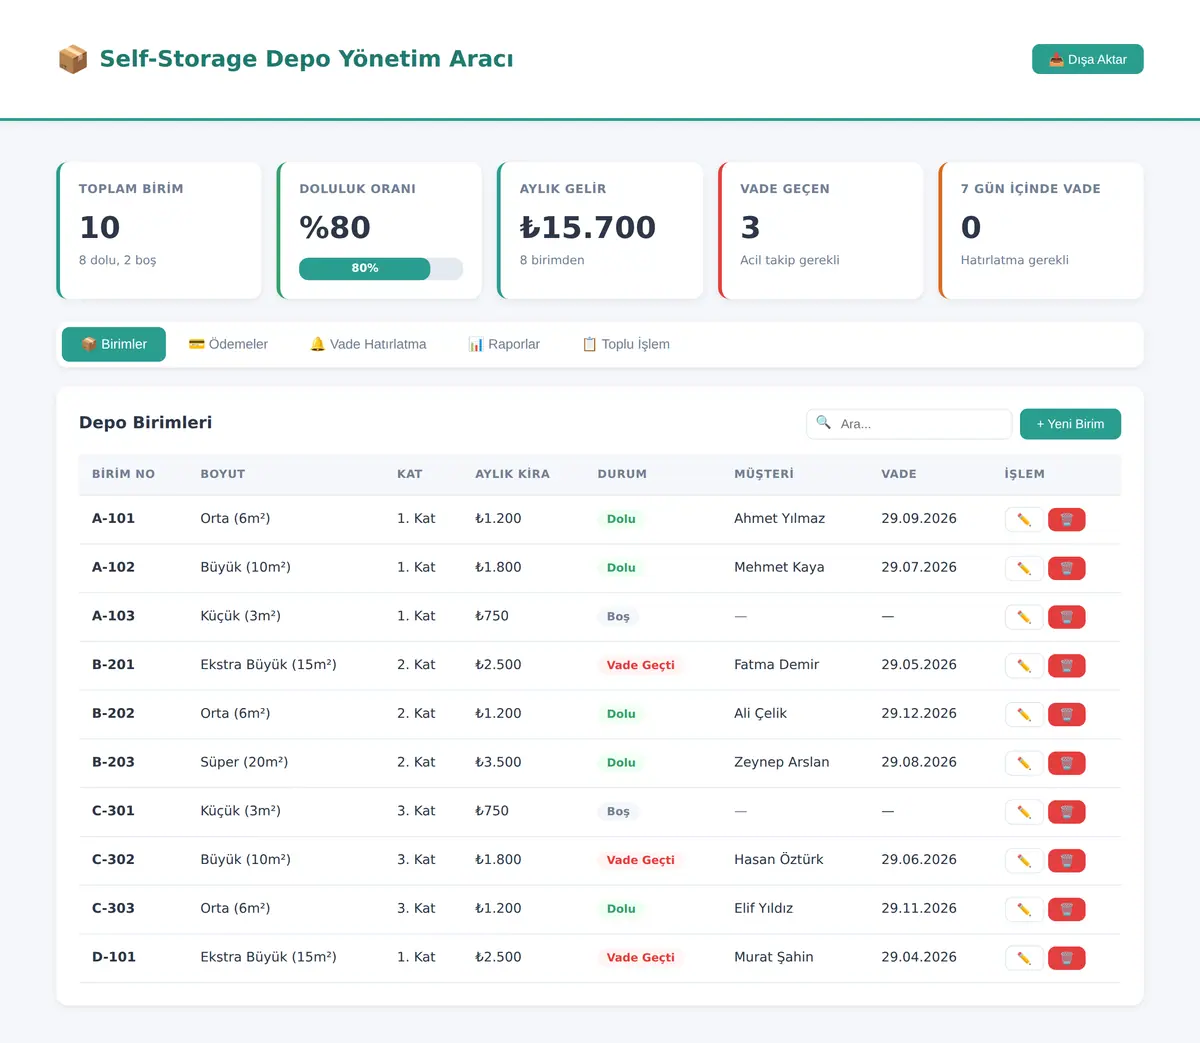Go to the Raporlar tab
The width and height of the screenshot is (1200, 1043).
(504, 344)
